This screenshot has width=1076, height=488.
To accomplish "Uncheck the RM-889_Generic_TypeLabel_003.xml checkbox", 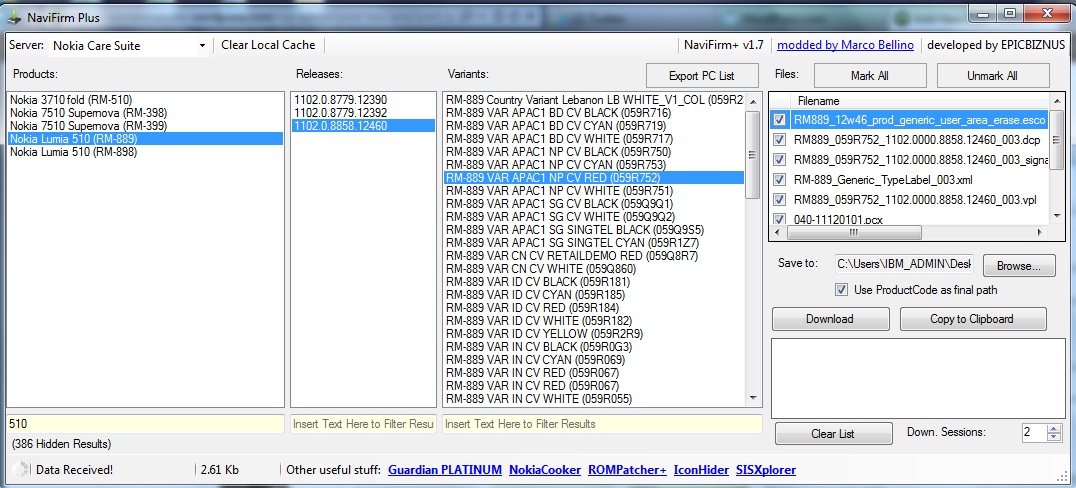I will (x=780, y=180).
